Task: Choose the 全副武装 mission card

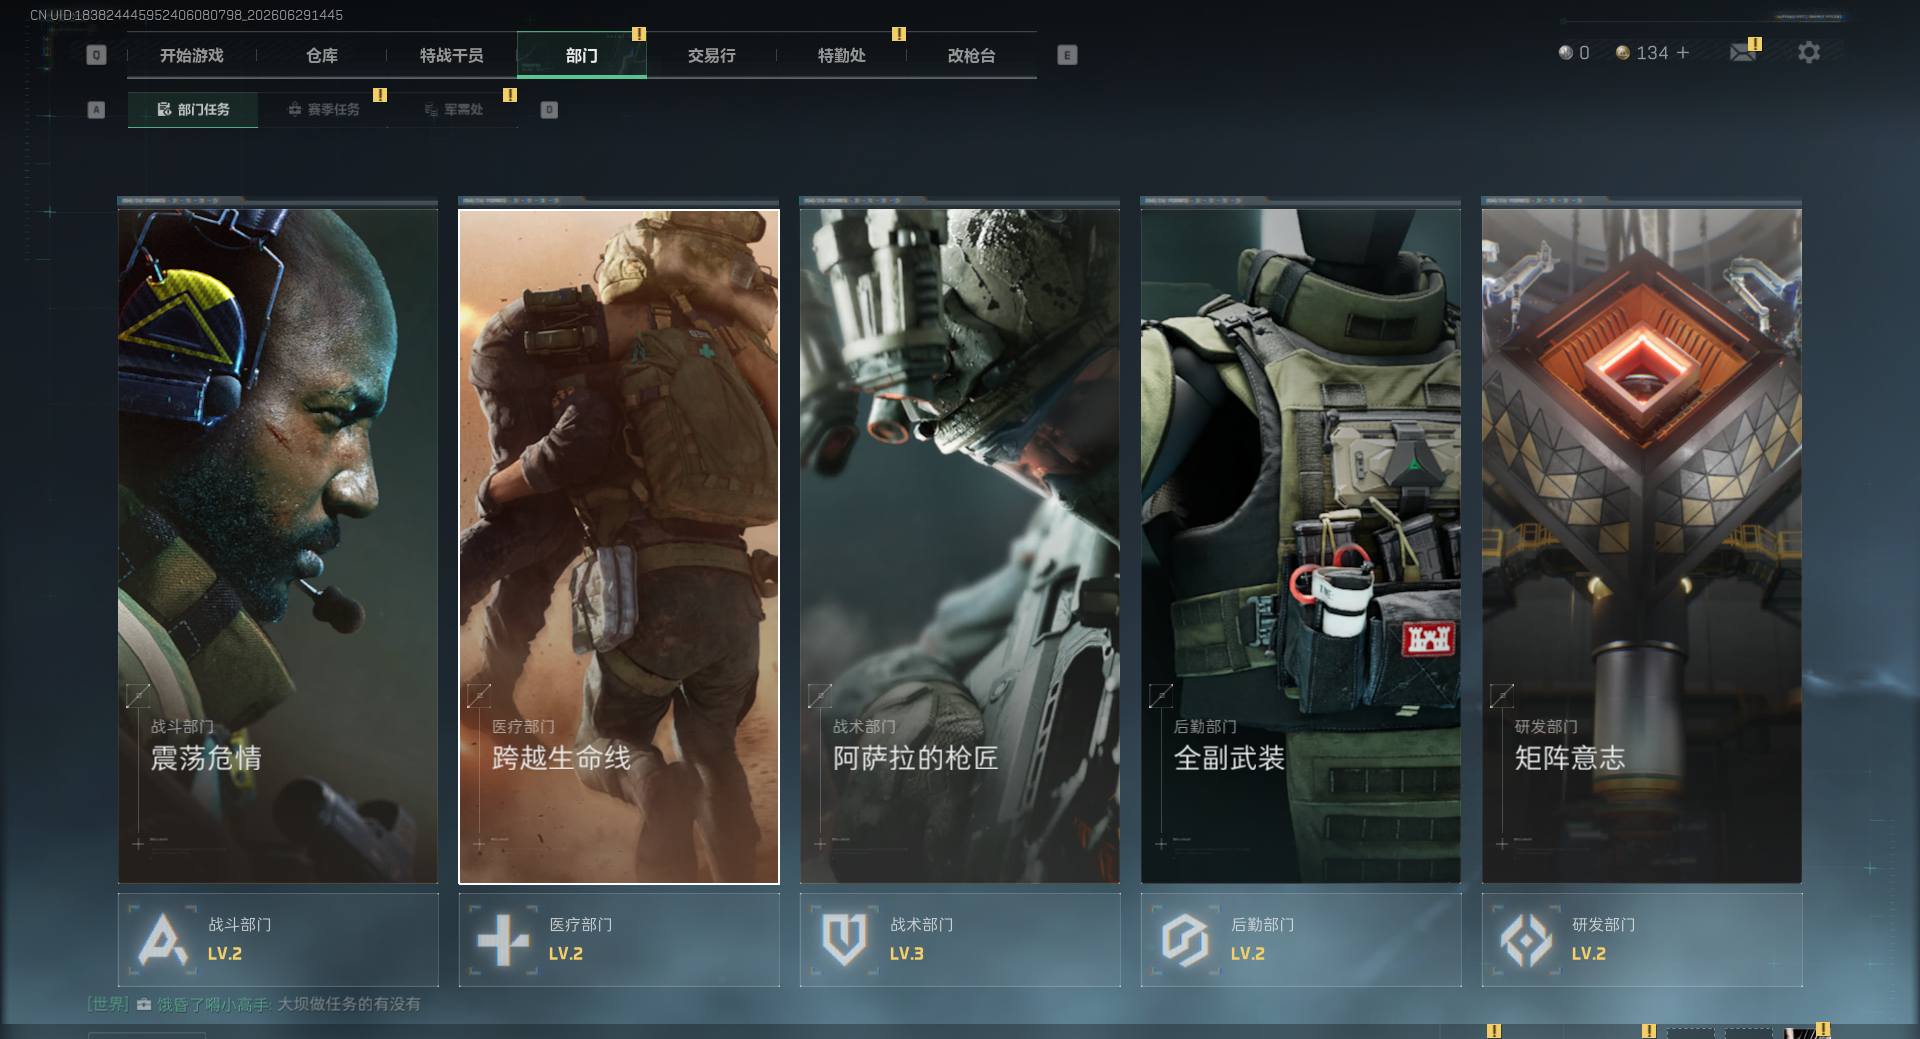Action: (1301, 546)
